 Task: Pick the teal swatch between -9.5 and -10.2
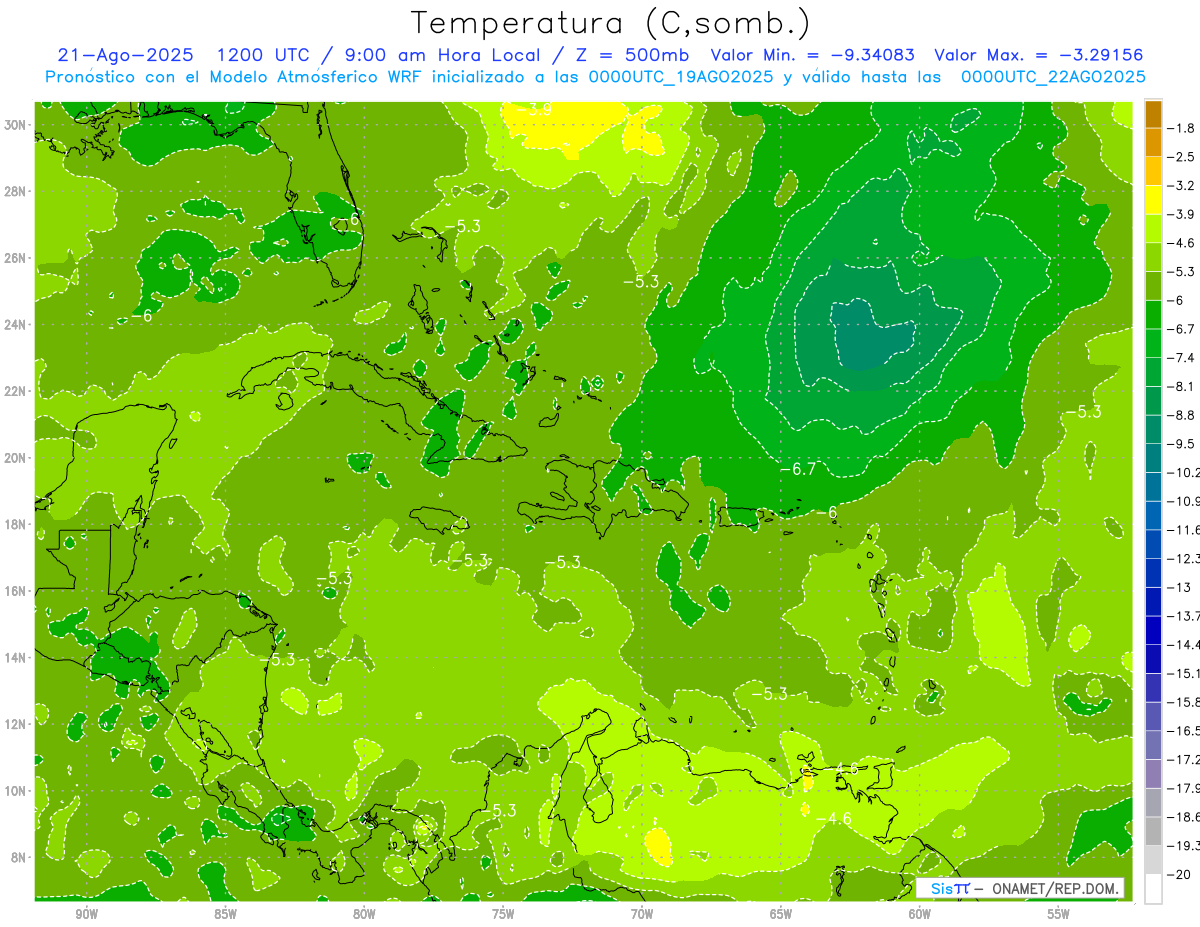pos(1154,457)
